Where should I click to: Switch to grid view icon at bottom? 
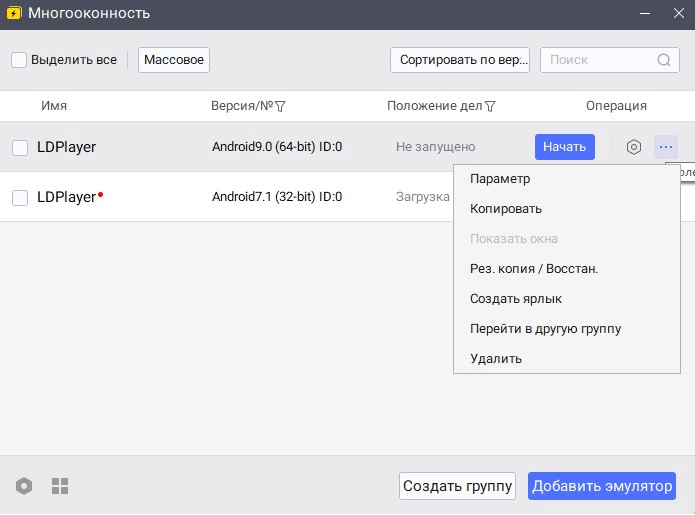60,486
